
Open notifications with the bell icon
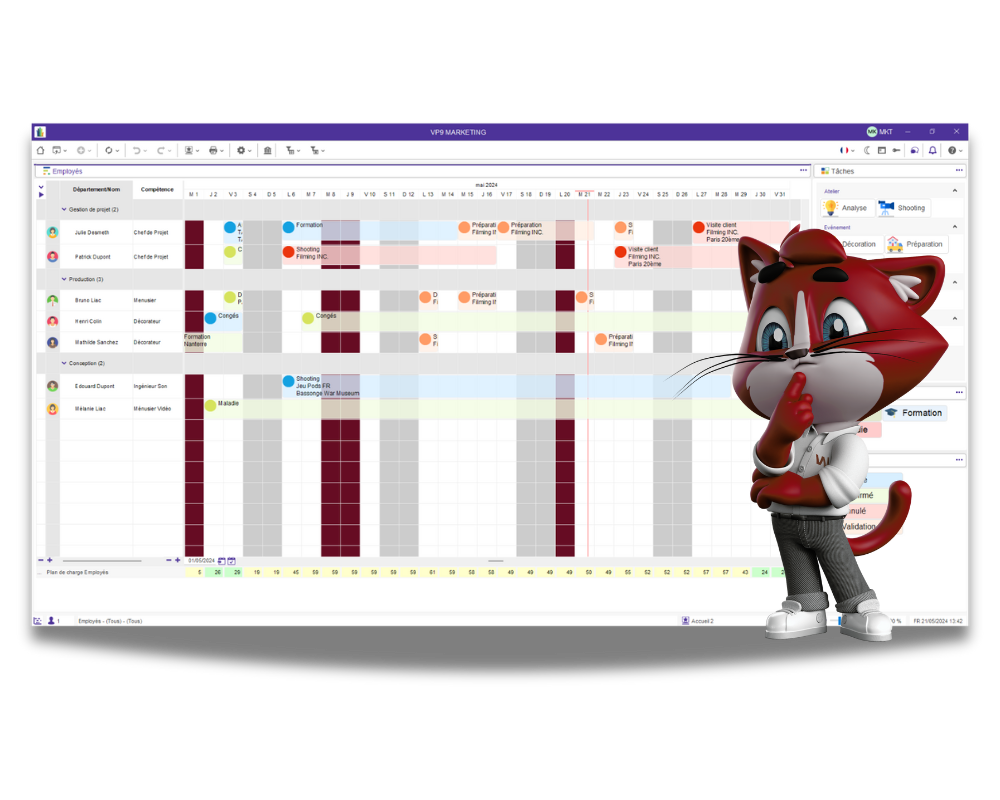[x=932, y=151]
